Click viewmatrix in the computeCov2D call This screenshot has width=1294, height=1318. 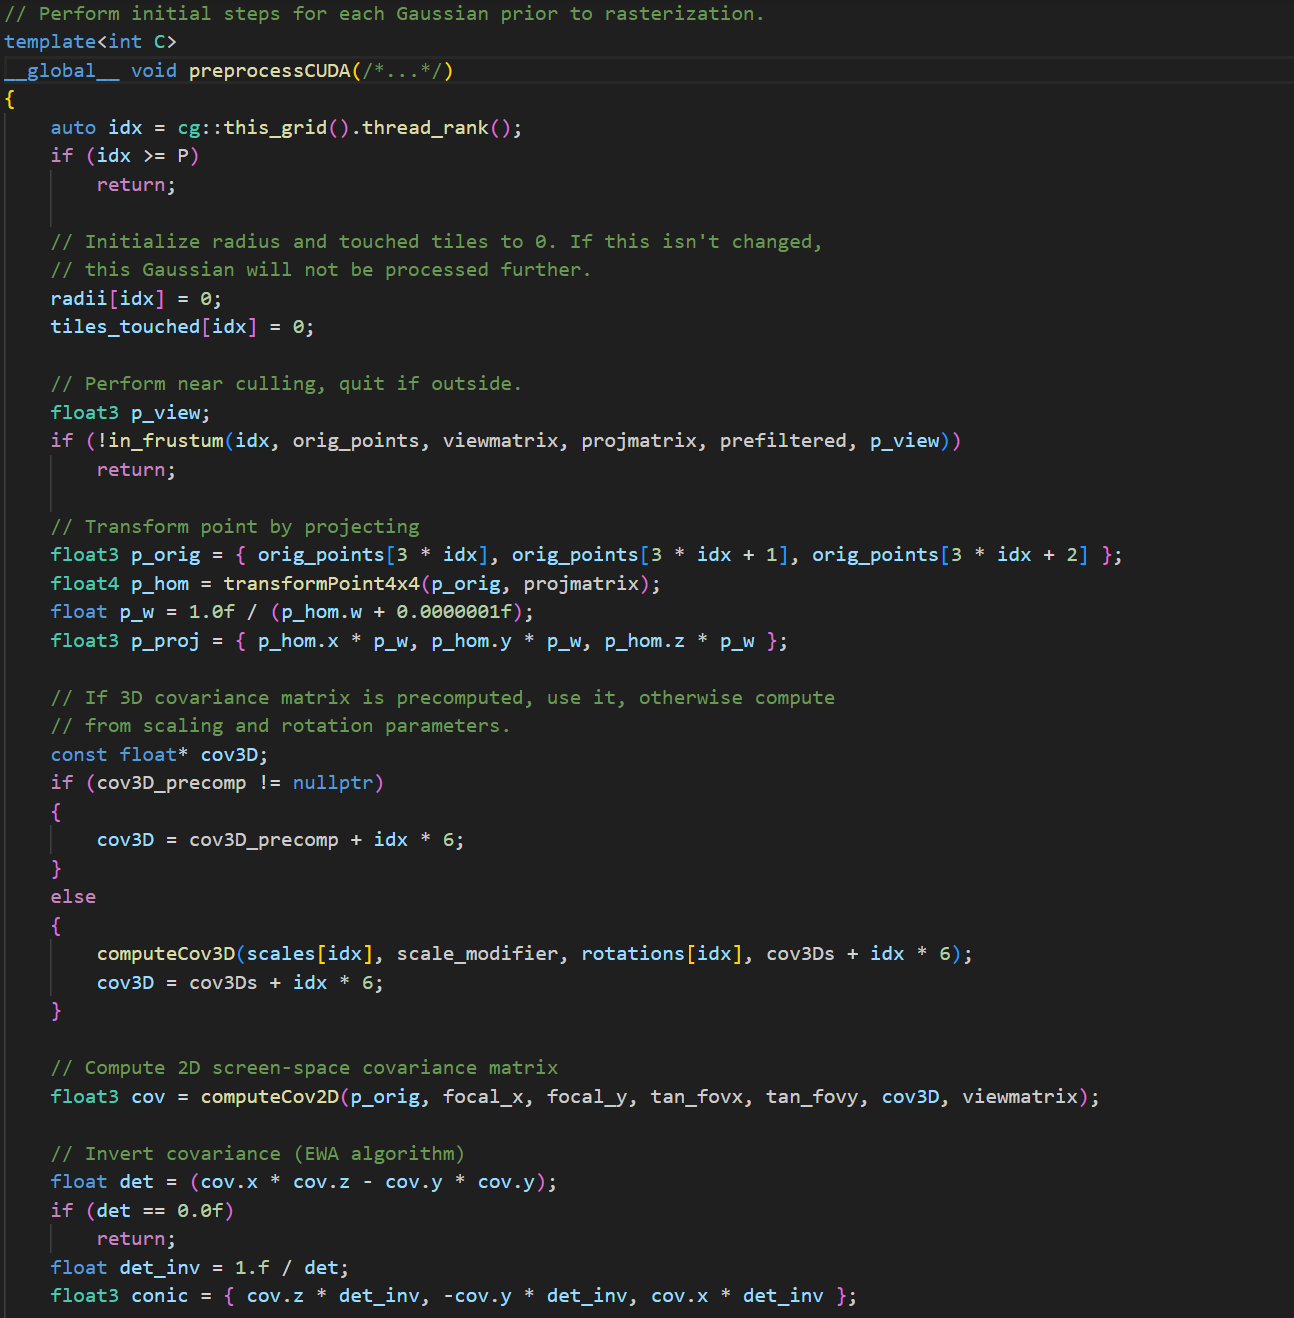coord(1020,1097)
